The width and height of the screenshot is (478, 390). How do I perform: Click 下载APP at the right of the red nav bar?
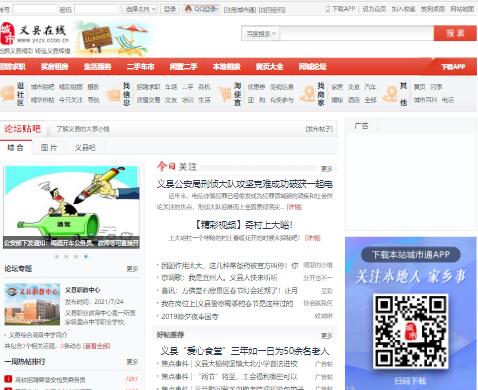tap(453, 67)
